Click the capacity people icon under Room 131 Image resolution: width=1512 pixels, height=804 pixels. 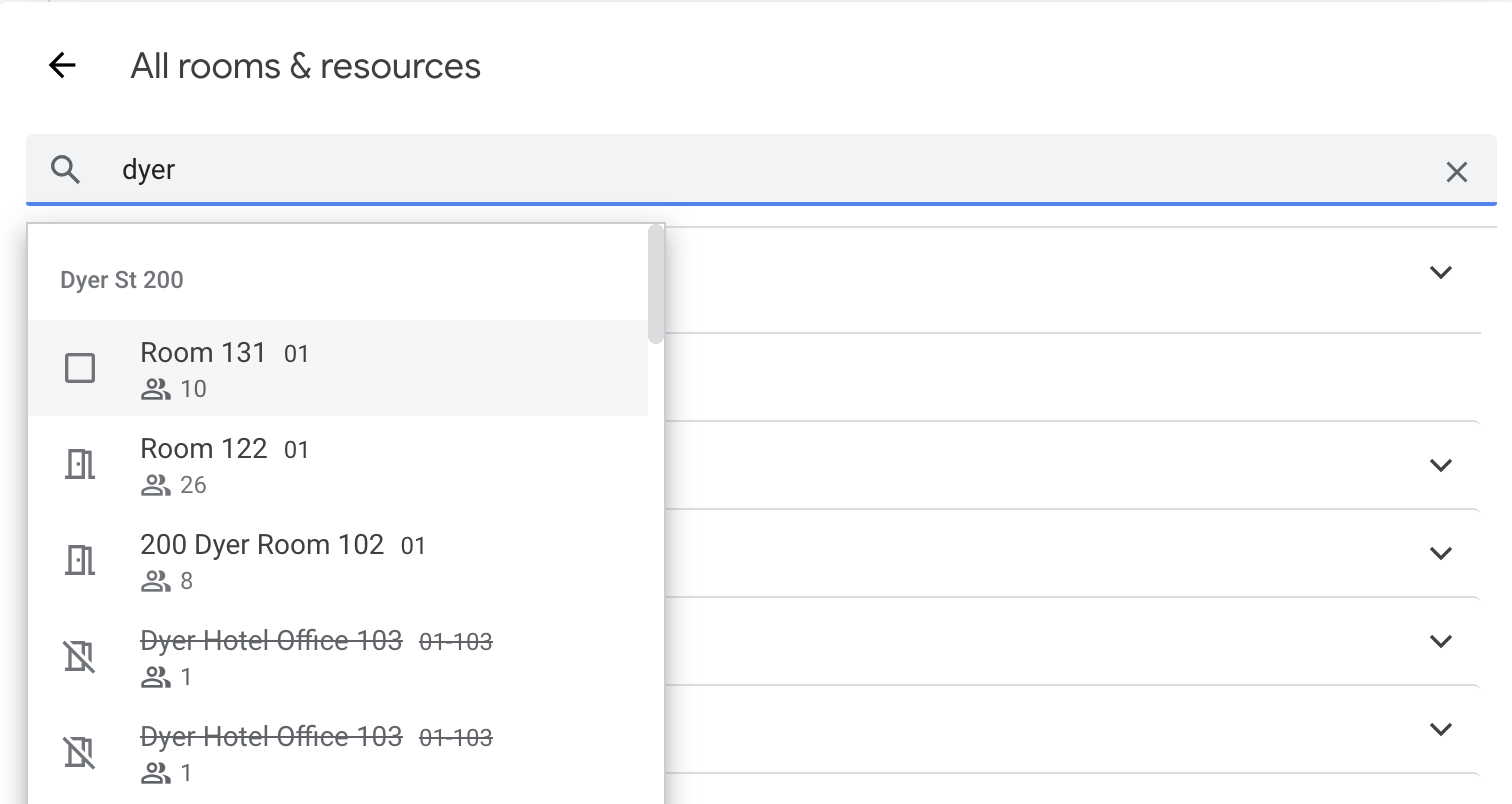[156, 389]
